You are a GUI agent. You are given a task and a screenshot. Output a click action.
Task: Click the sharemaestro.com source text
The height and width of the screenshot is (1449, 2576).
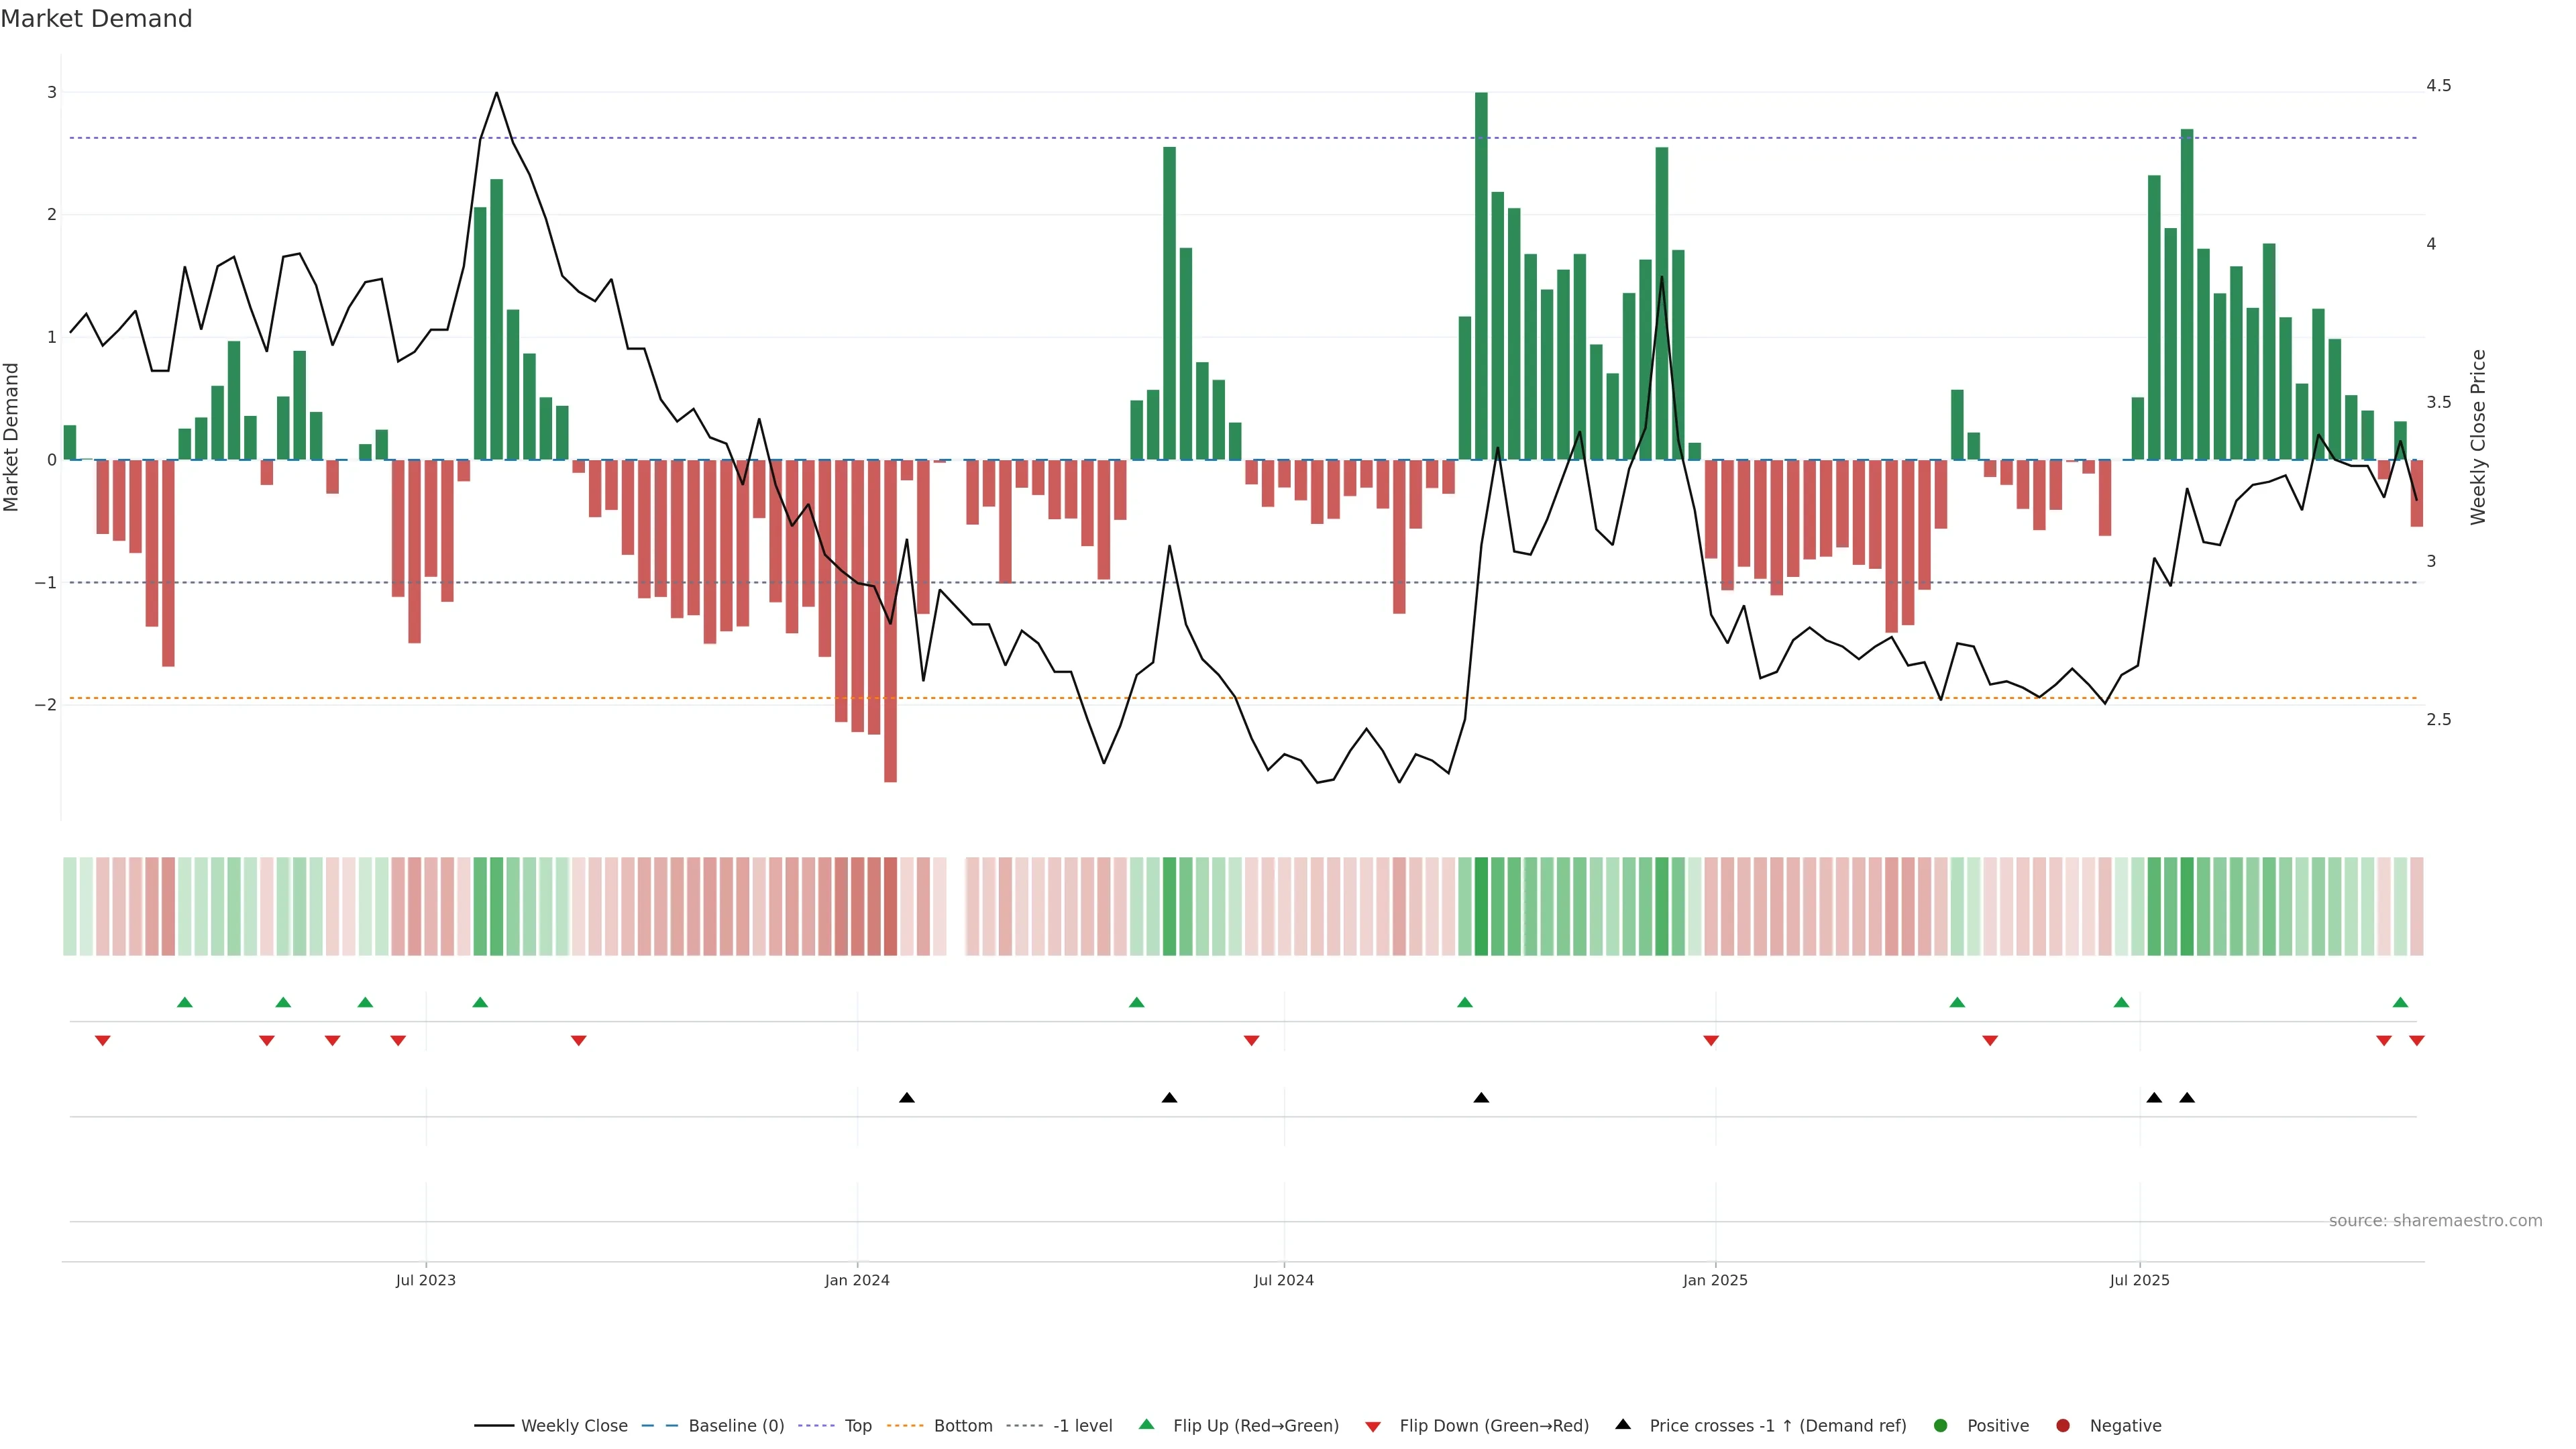(x=2435, y=1220)
